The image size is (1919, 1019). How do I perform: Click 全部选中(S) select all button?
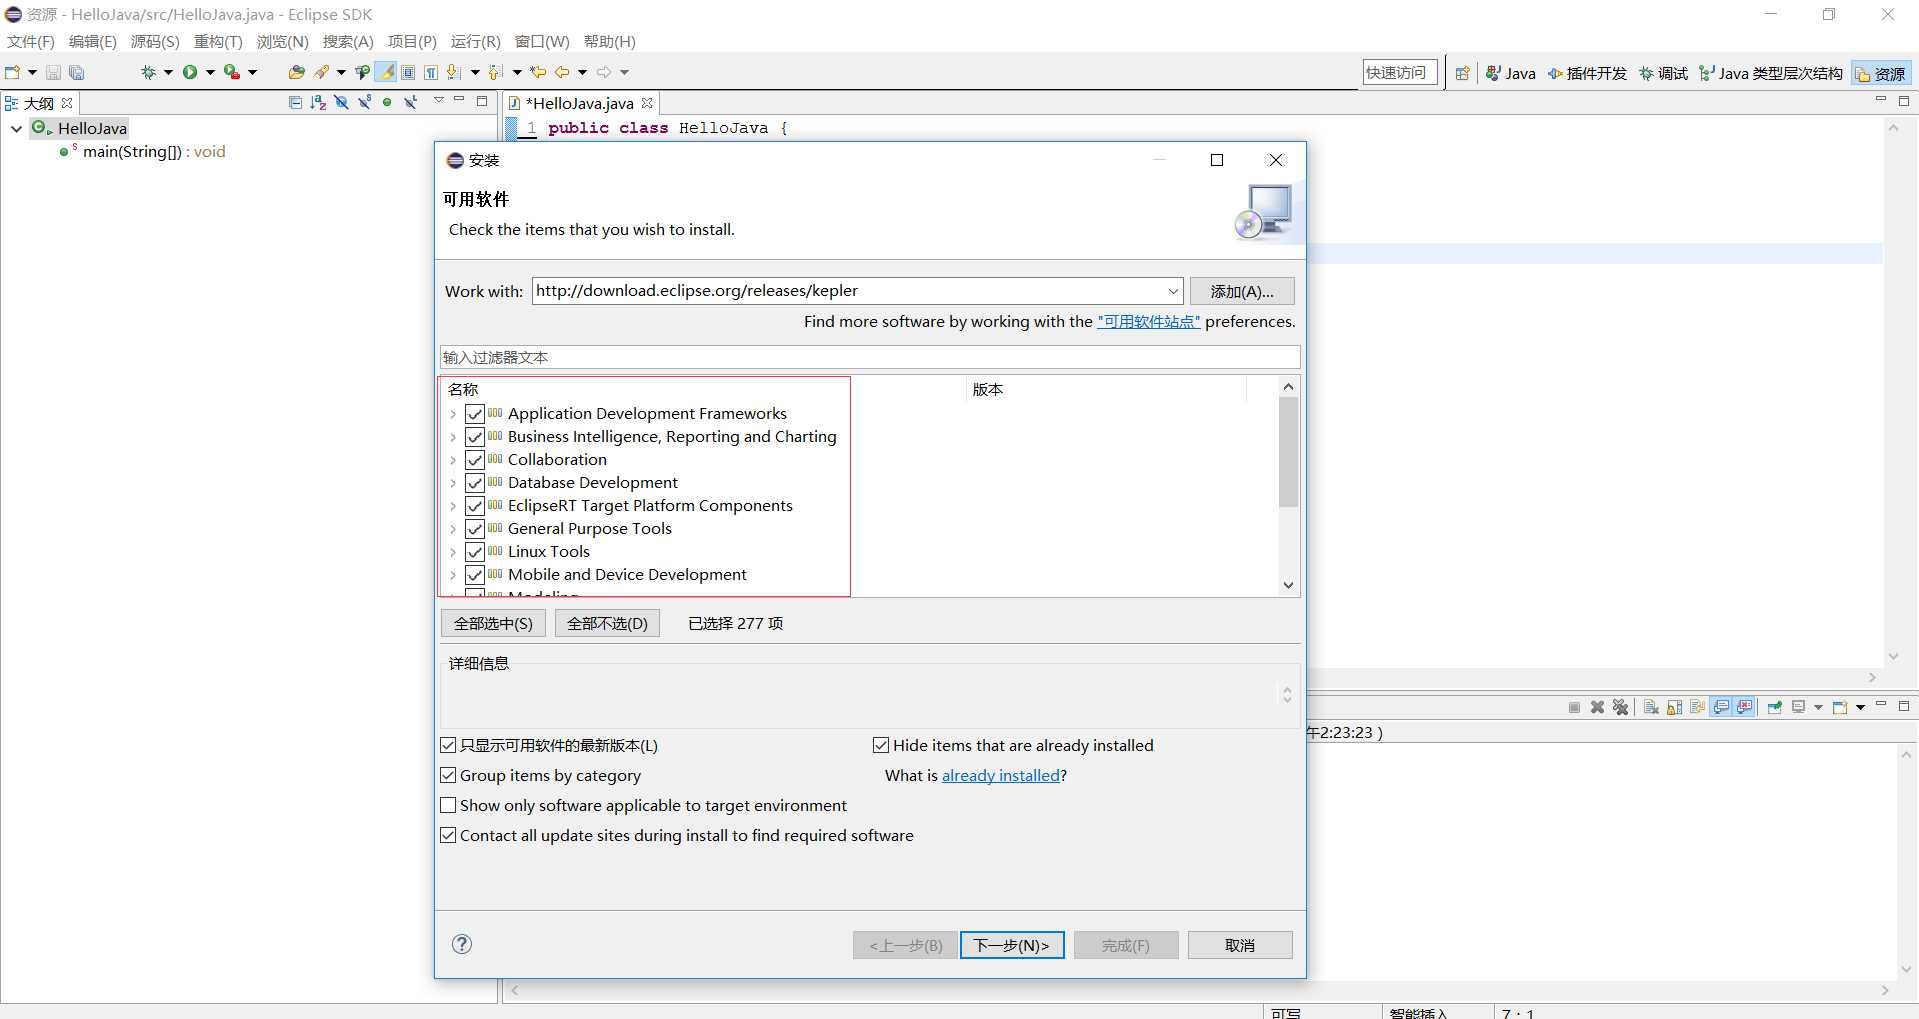[493, 623]
